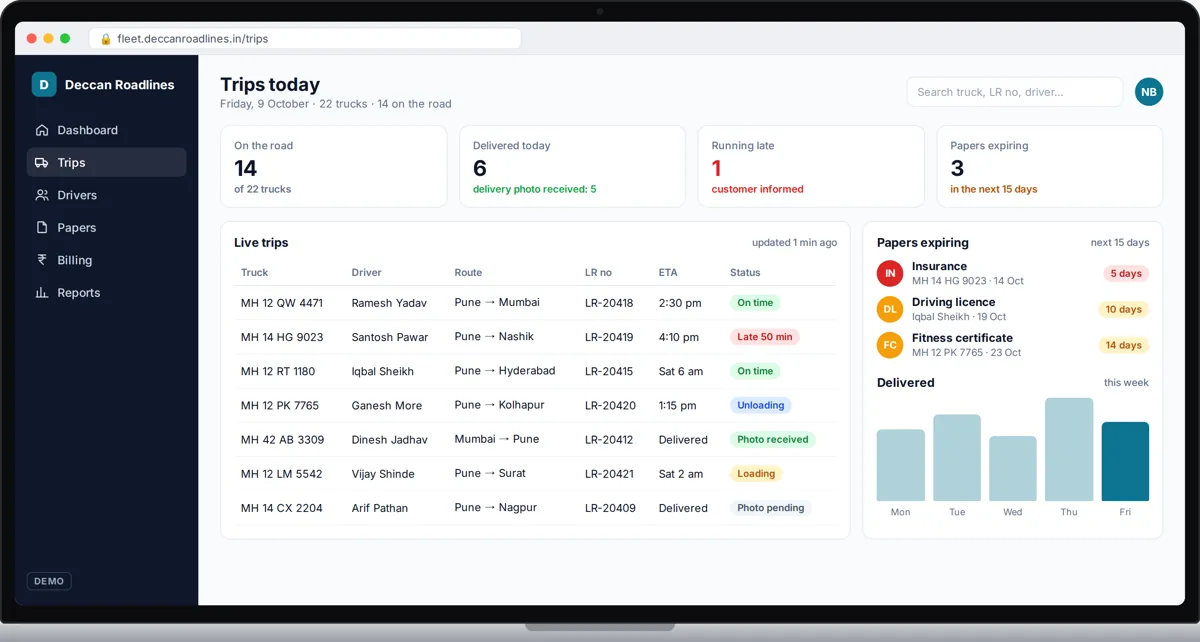Select Trips in the sidebar

[106, 162]
